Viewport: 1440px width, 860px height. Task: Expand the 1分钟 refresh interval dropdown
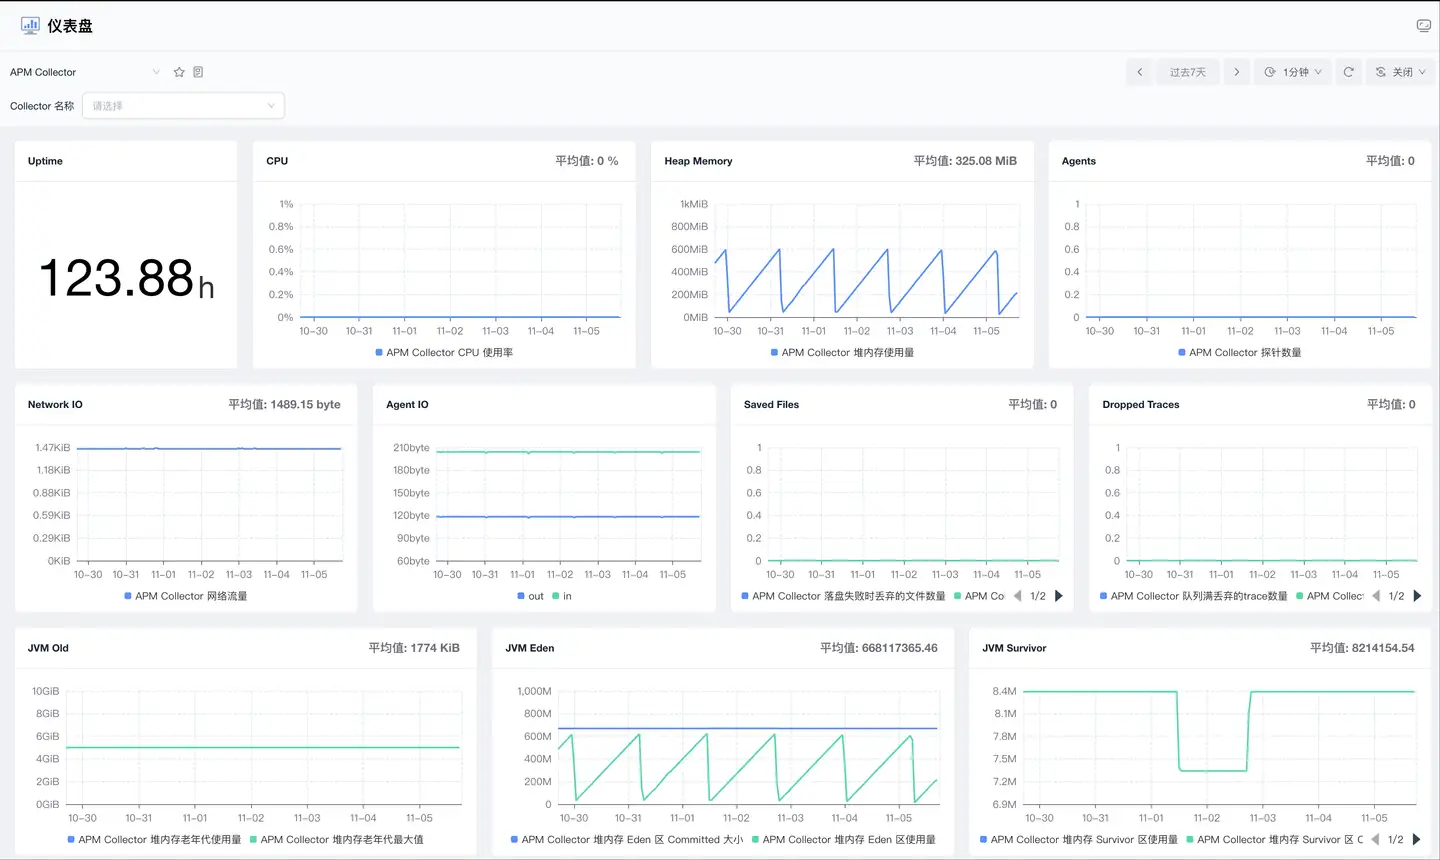[x=1293, y=72]
